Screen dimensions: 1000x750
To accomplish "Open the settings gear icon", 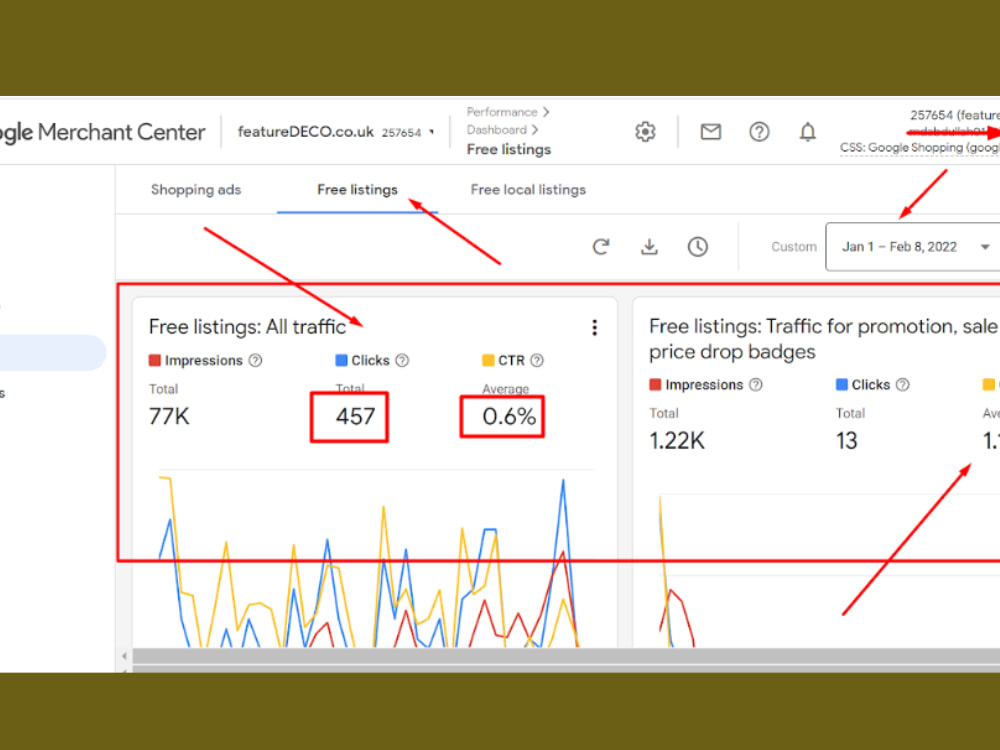I will [x=645, y=131].
